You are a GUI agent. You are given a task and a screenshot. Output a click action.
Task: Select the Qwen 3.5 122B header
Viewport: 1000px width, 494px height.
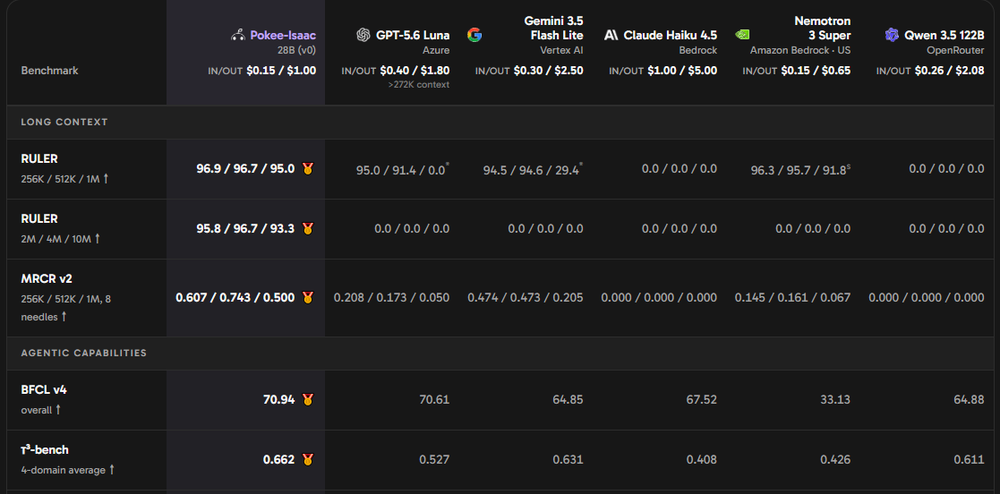point(945,35)
